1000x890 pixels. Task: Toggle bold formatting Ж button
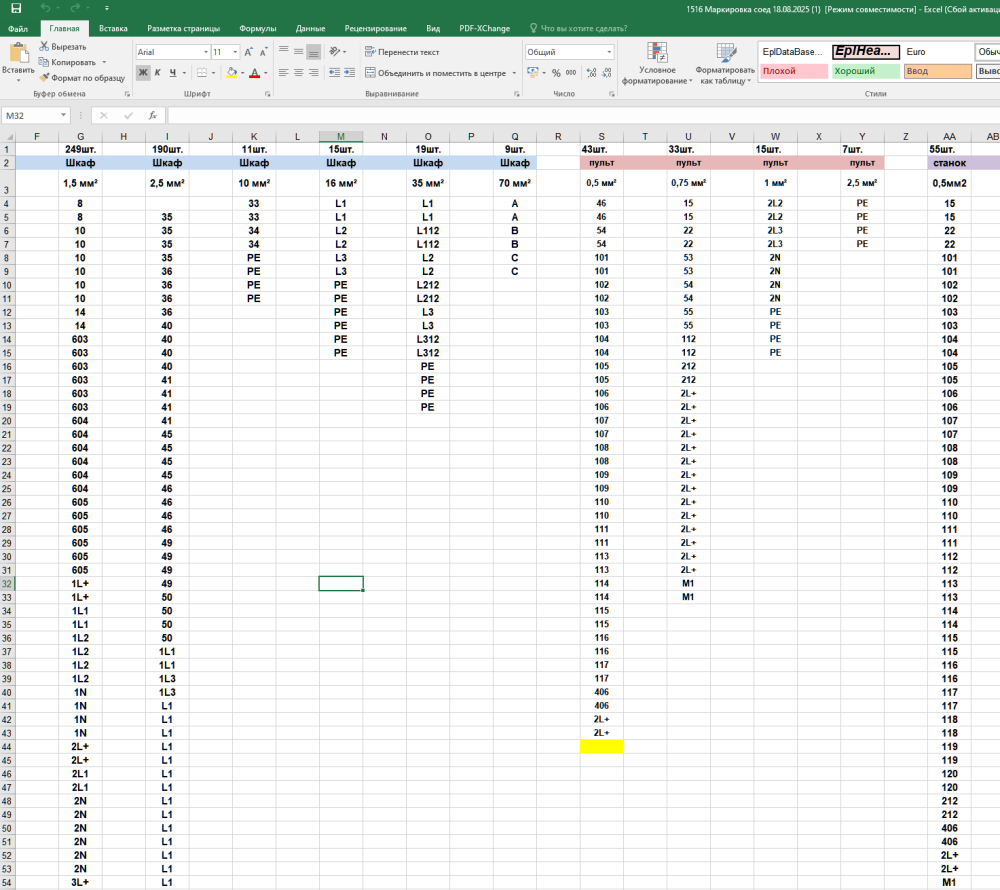[x=143, y=72]
